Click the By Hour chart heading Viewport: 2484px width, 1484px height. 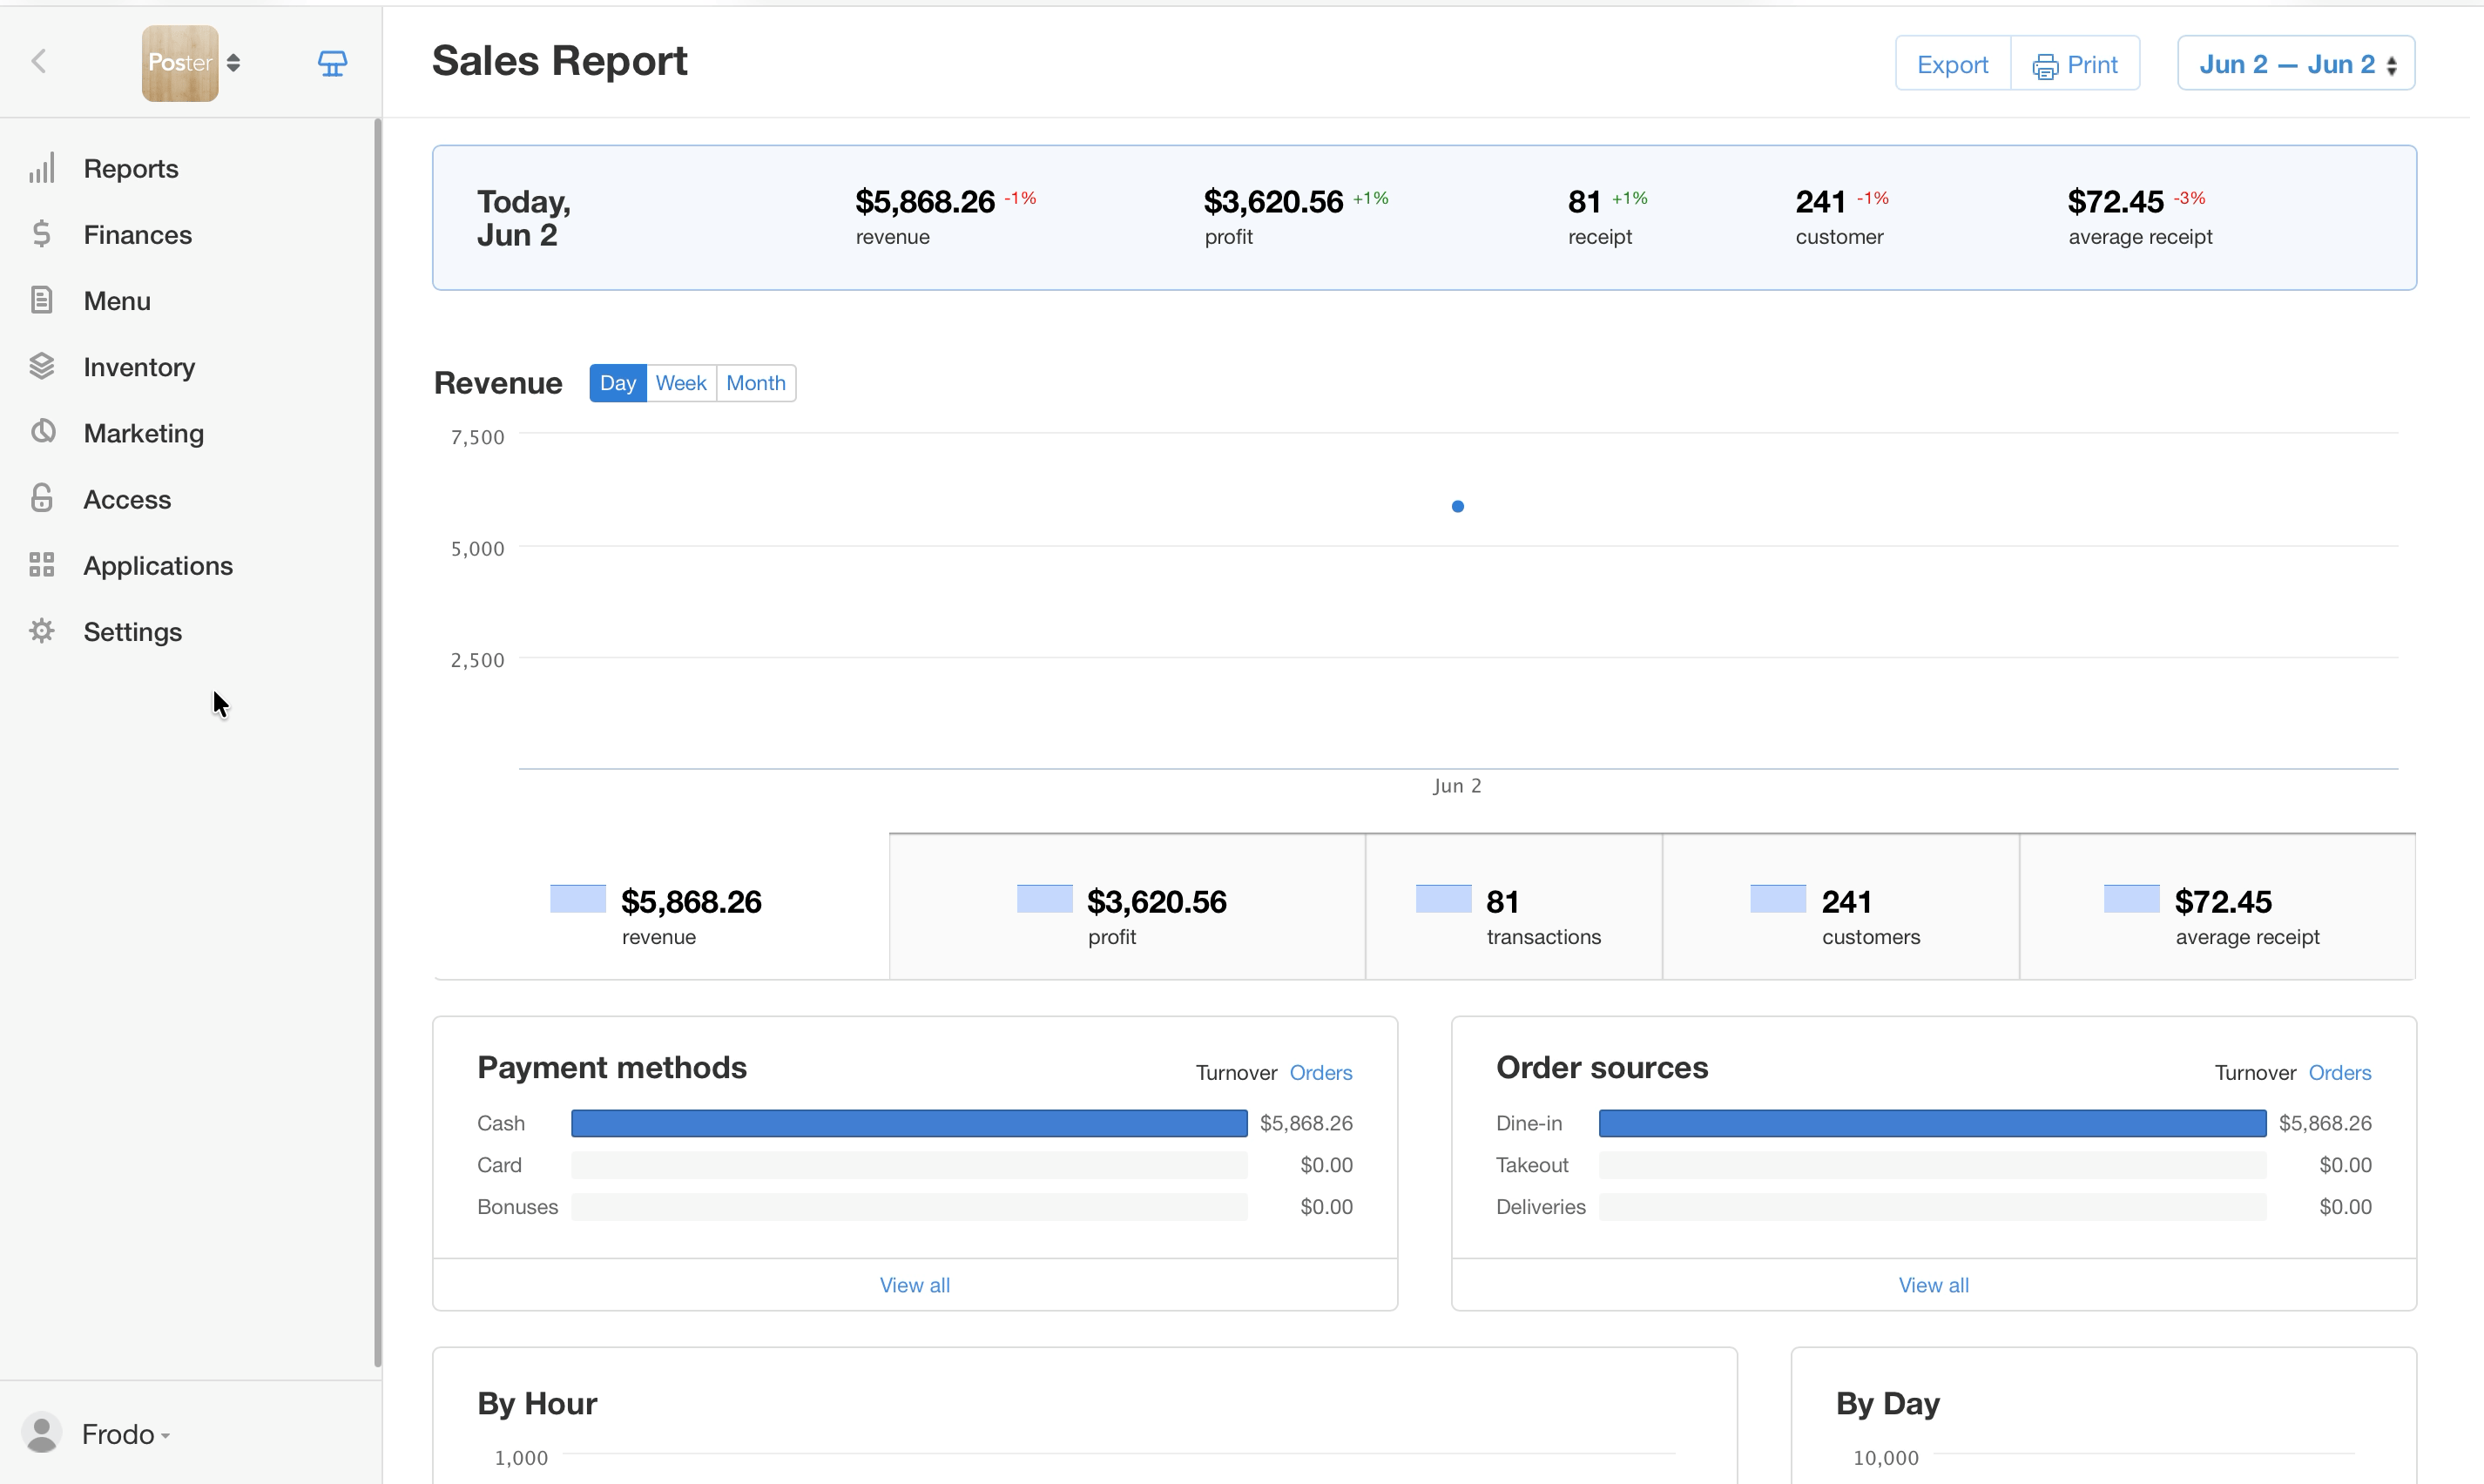(537, 1404)
